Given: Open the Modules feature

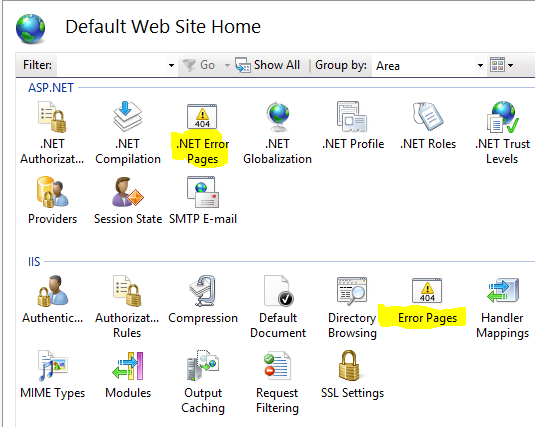Looking at the screenshot, I should click(128, 375).
